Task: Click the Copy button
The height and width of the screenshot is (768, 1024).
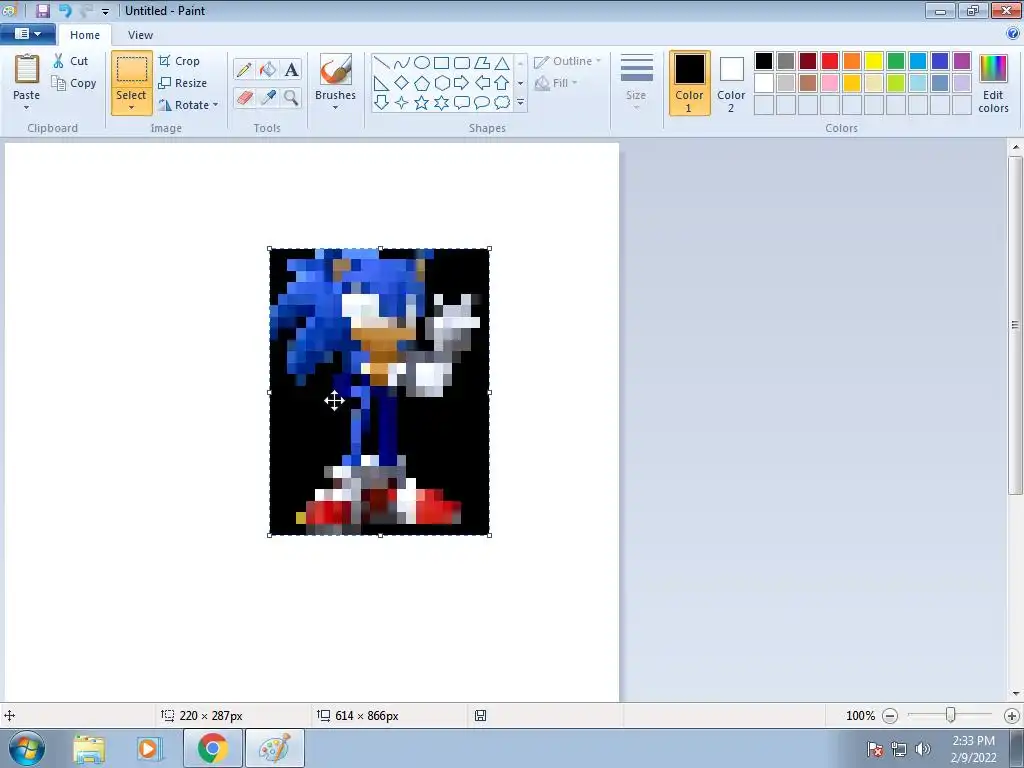Action: [x=74, y=83]
